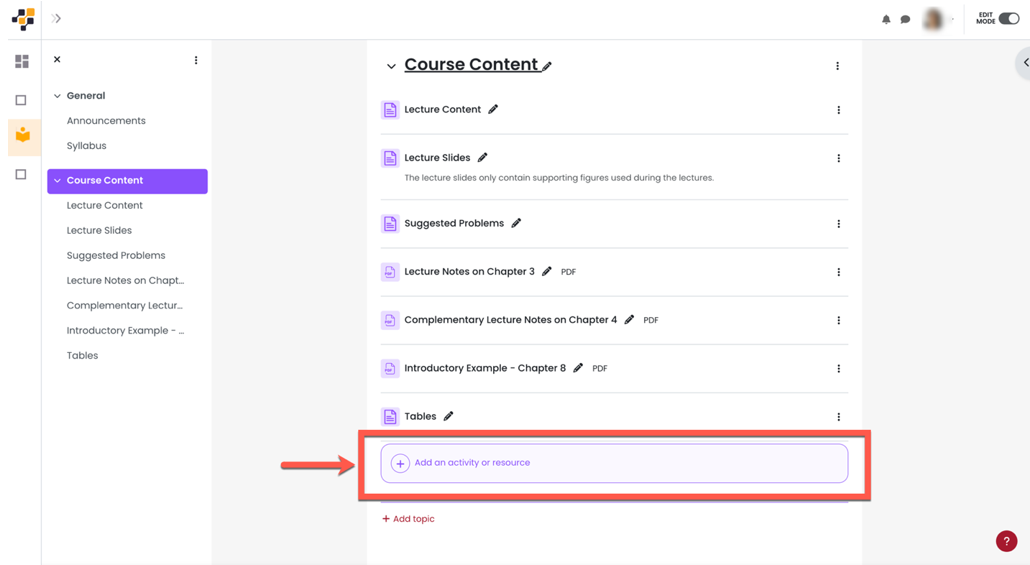Screen dimensions: 1030x565
Task: Close the course index with X icon
Action: click(x=57, y=60)
